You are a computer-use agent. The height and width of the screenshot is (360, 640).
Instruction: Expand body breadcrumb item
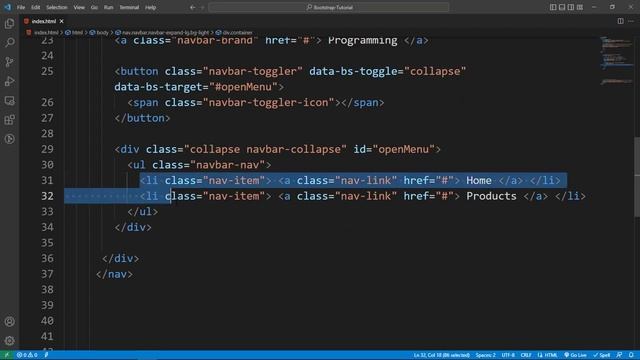coord(99,33)
